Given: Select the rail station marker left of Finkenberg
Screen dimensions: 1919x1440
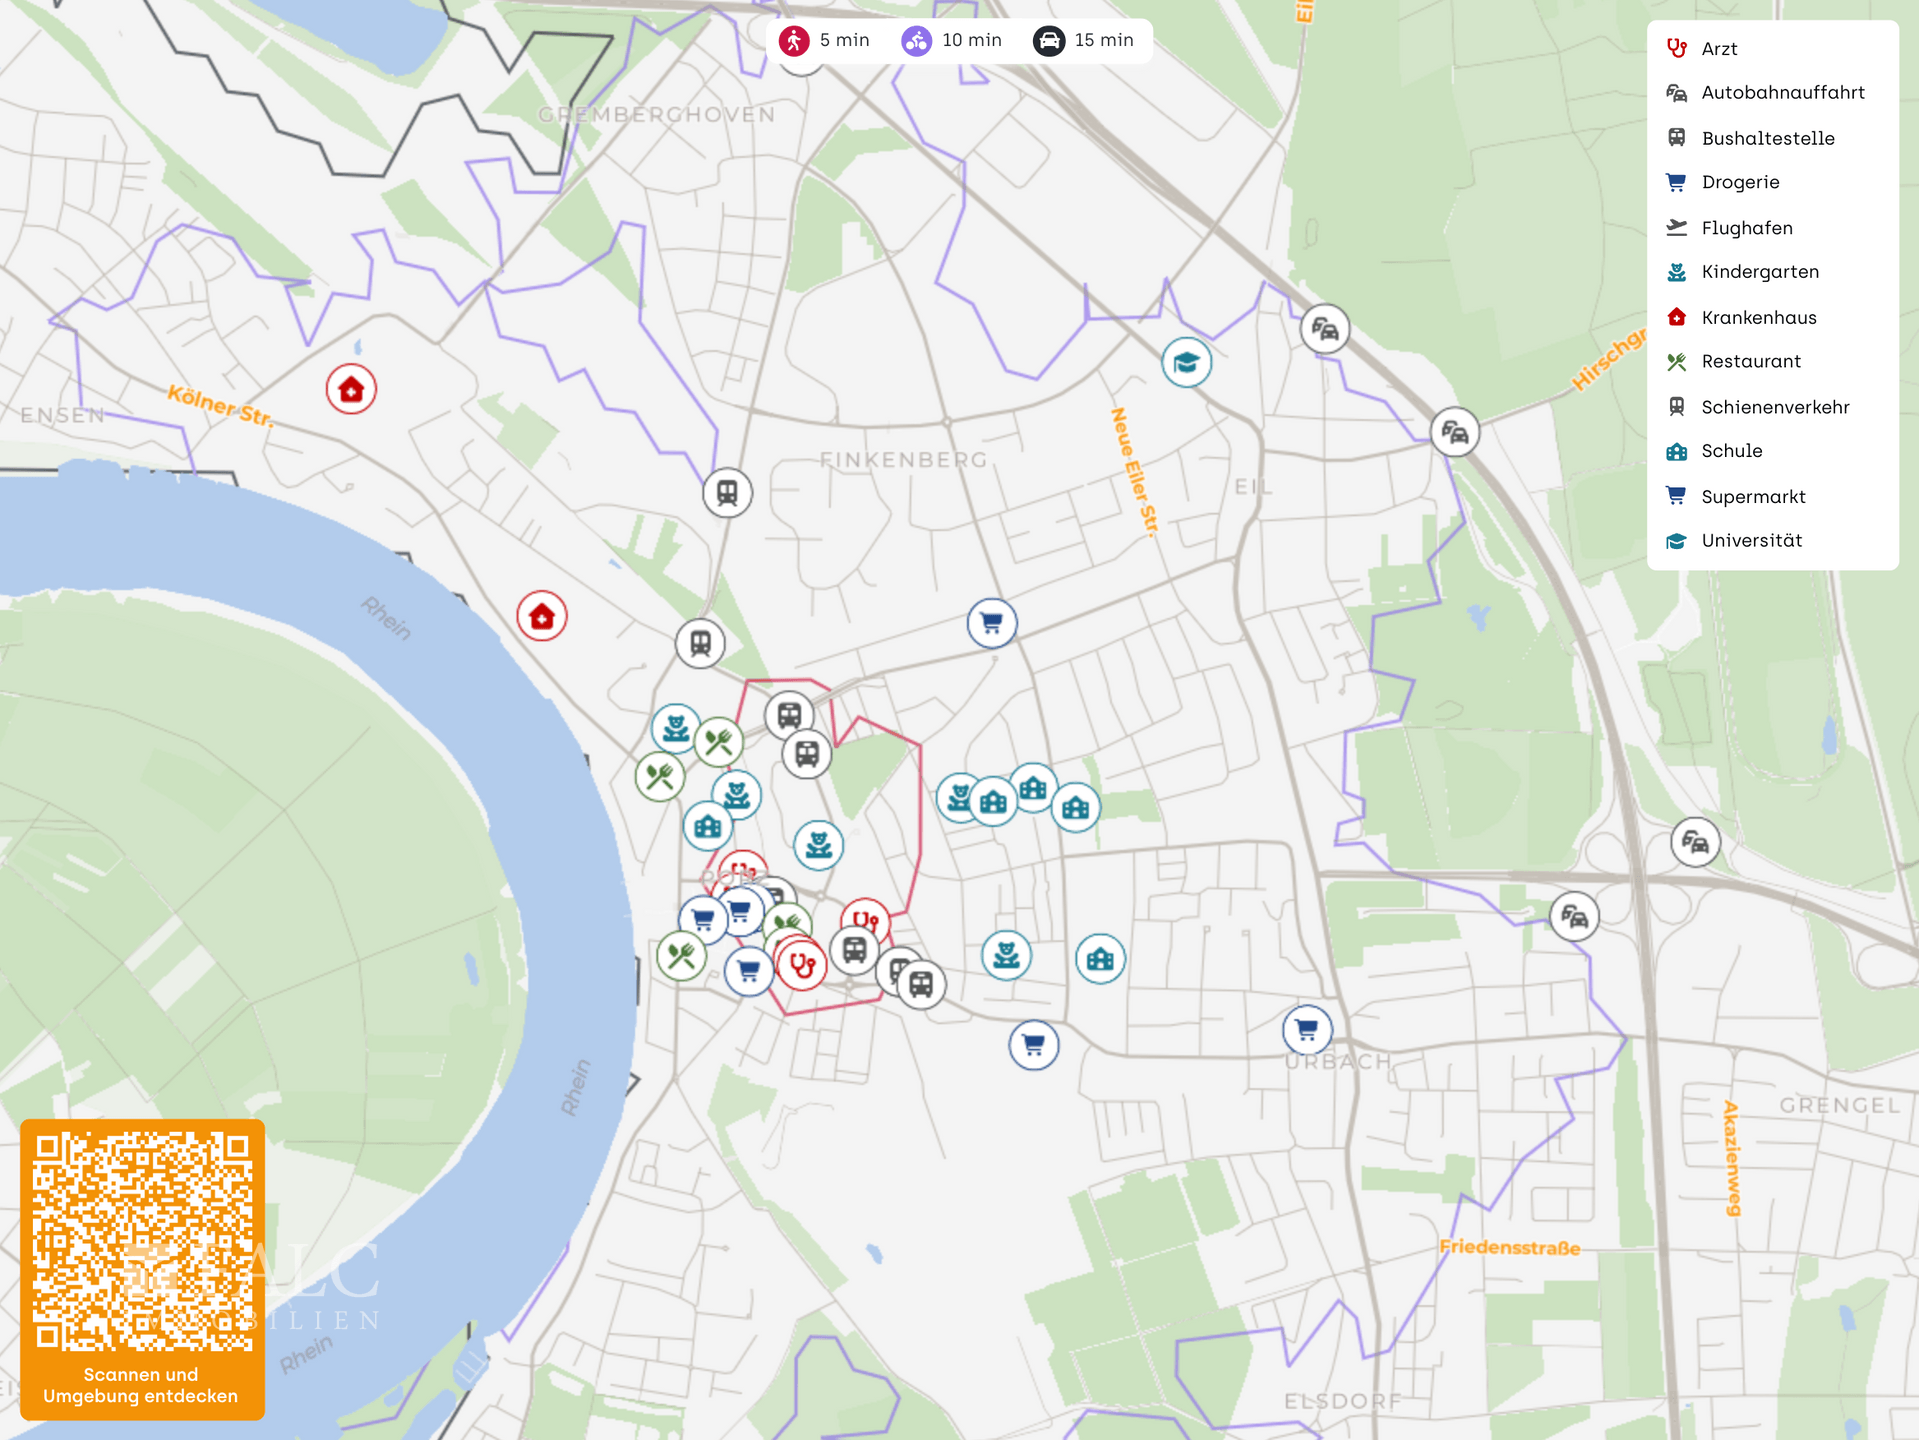Looking at the screenshot, I should coord(727,493).
